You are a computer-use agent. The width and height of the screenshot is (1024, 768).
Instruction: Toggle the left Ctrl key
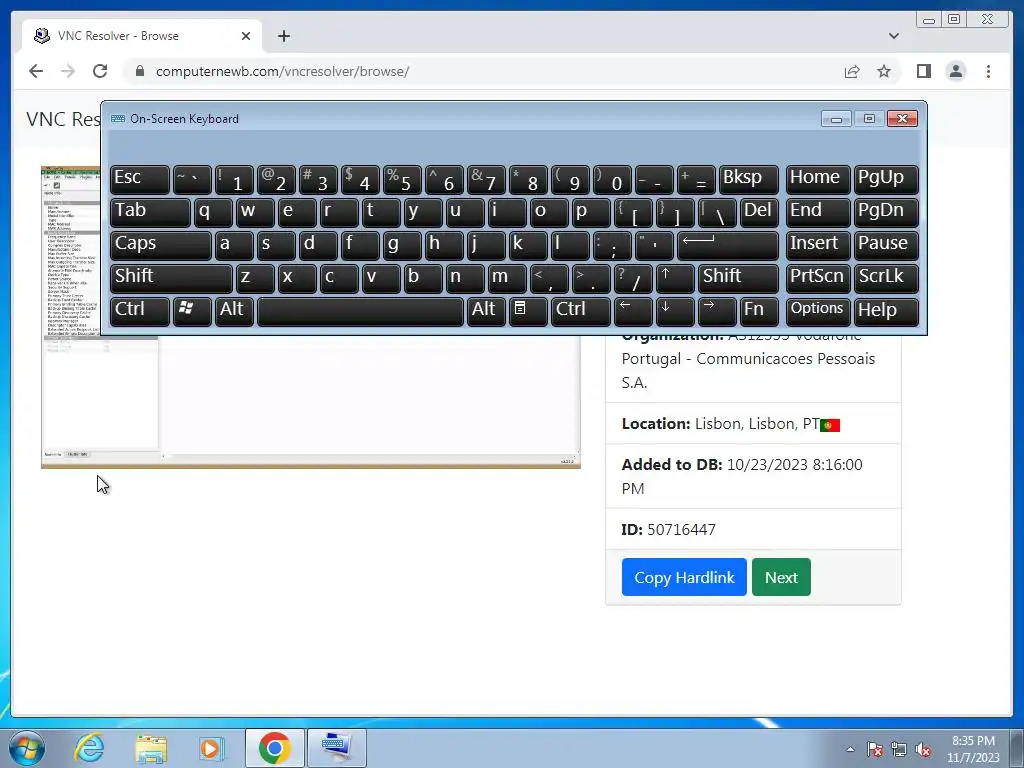140,311
